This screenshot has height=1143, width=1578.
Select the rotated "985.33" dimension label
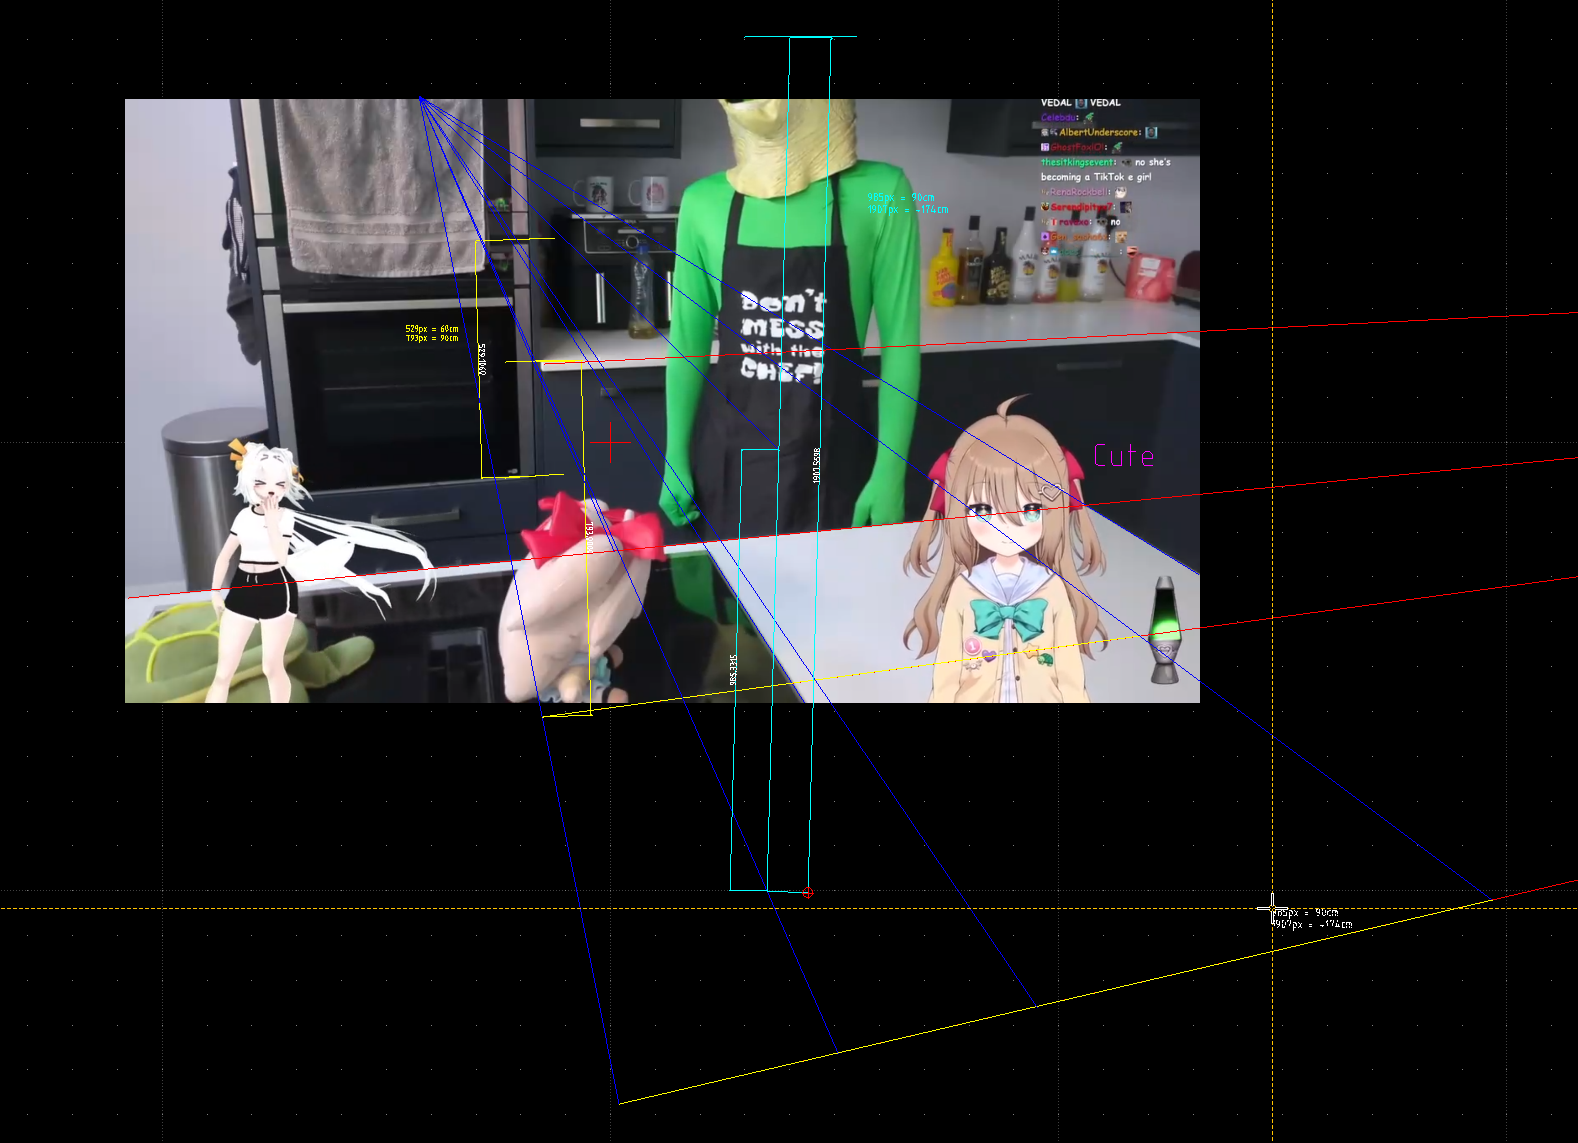(733, 670)
